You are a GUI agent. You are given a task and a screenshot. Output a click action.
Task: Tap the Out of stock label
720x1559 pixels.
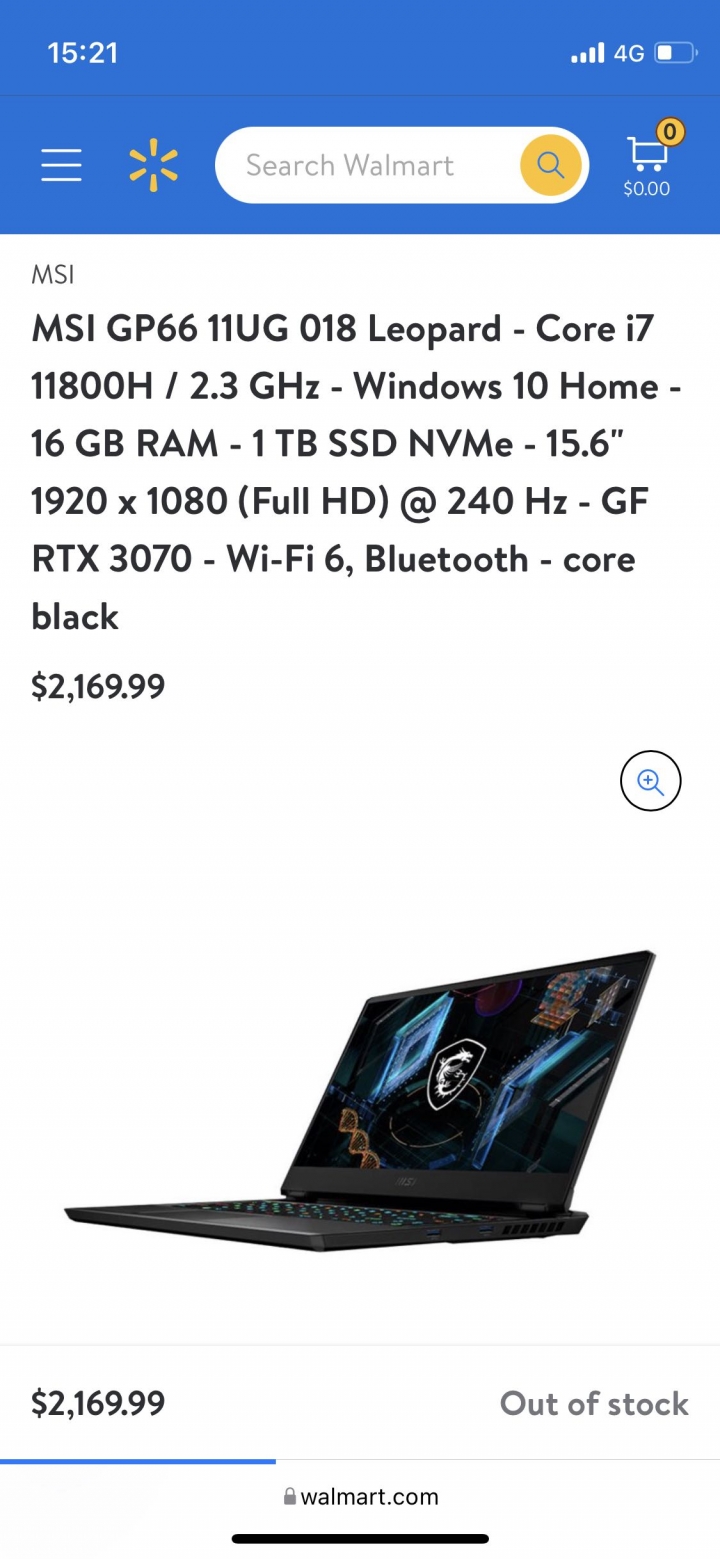(594, 1403)
